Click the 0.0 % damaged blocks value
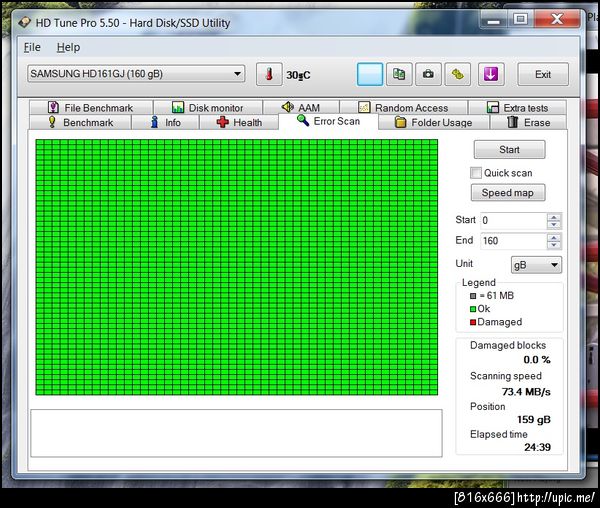The height and width of the screenshot is (508, 600). click(537, 360)
